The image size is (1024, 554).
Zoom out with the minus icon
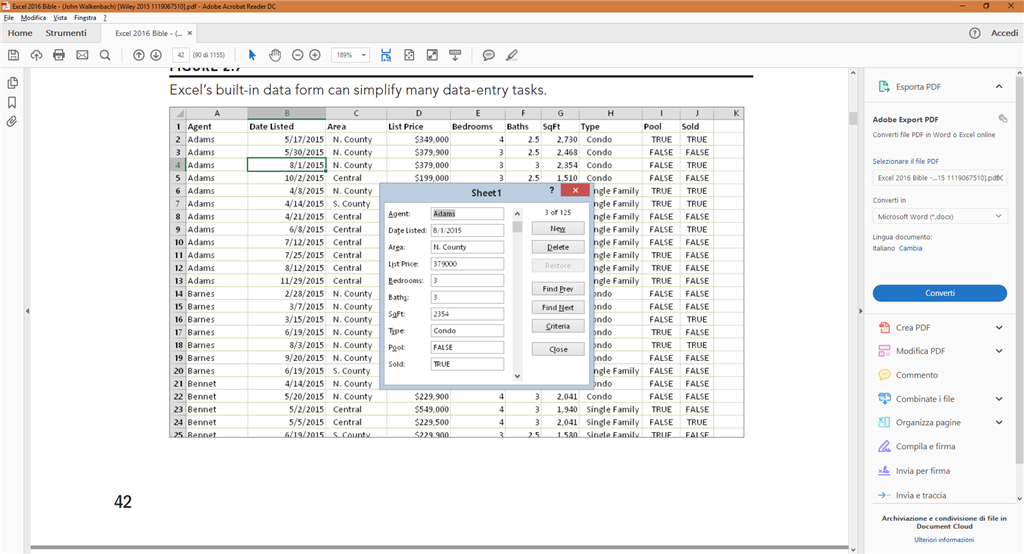(298, 56)
